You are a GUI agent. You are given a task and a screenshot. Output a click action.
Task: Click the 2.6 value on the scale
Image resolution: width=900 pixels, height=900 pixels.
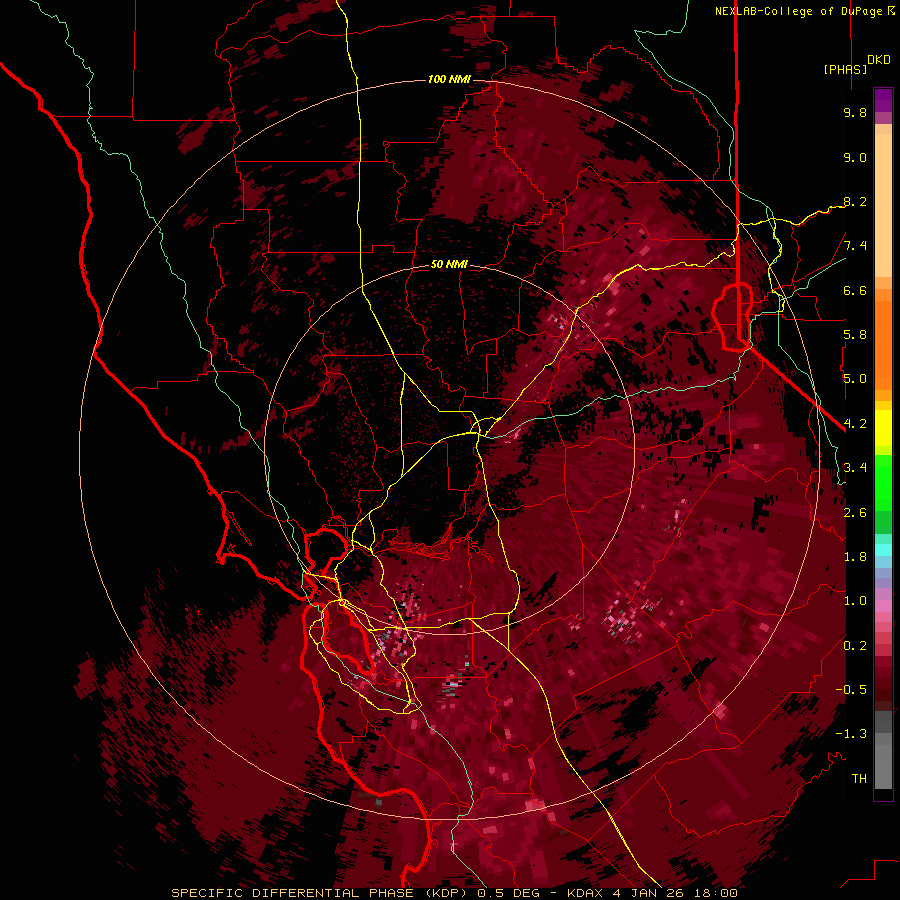(x=855, y=513)
